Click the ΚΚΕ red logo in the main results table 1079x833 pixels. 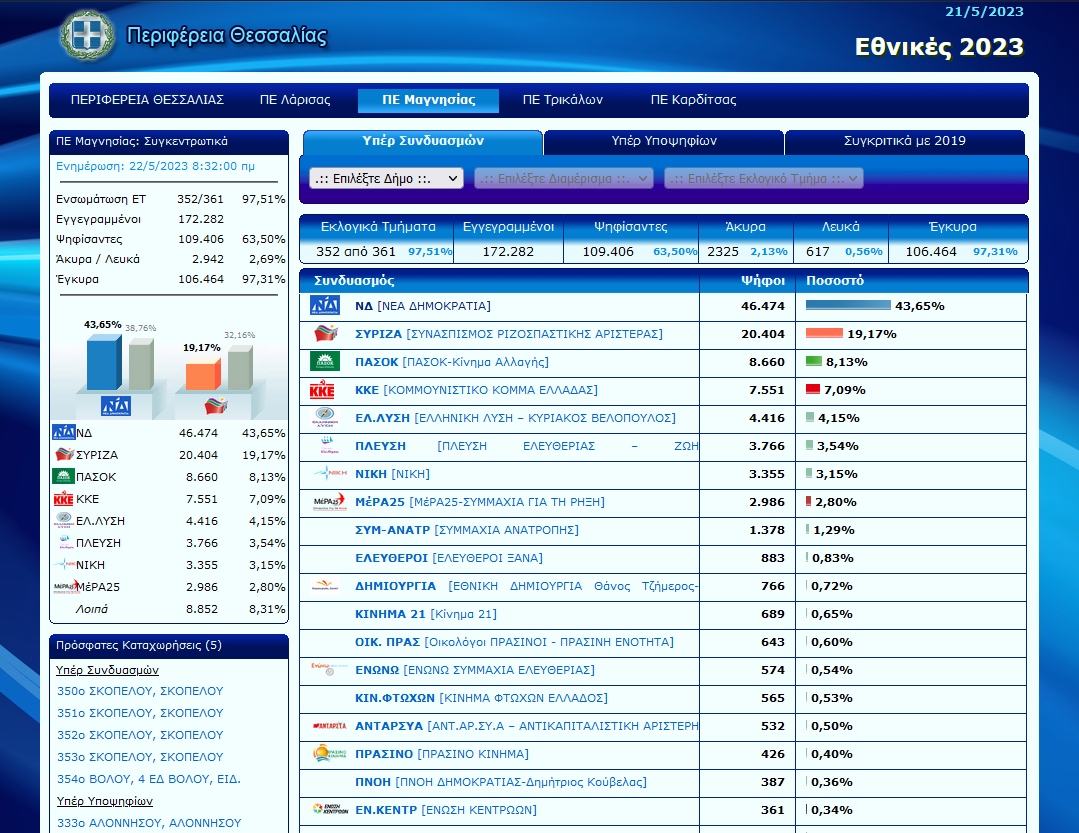coord(322,390)
